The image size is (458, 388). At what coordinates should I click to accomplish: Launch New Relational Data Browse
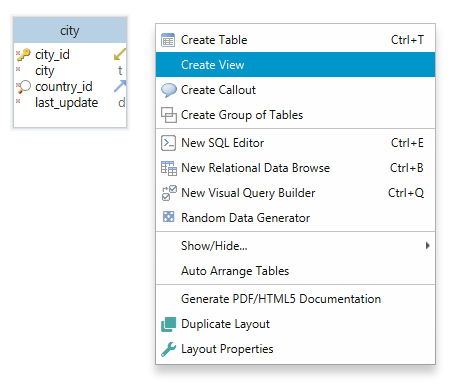(295, 168)
